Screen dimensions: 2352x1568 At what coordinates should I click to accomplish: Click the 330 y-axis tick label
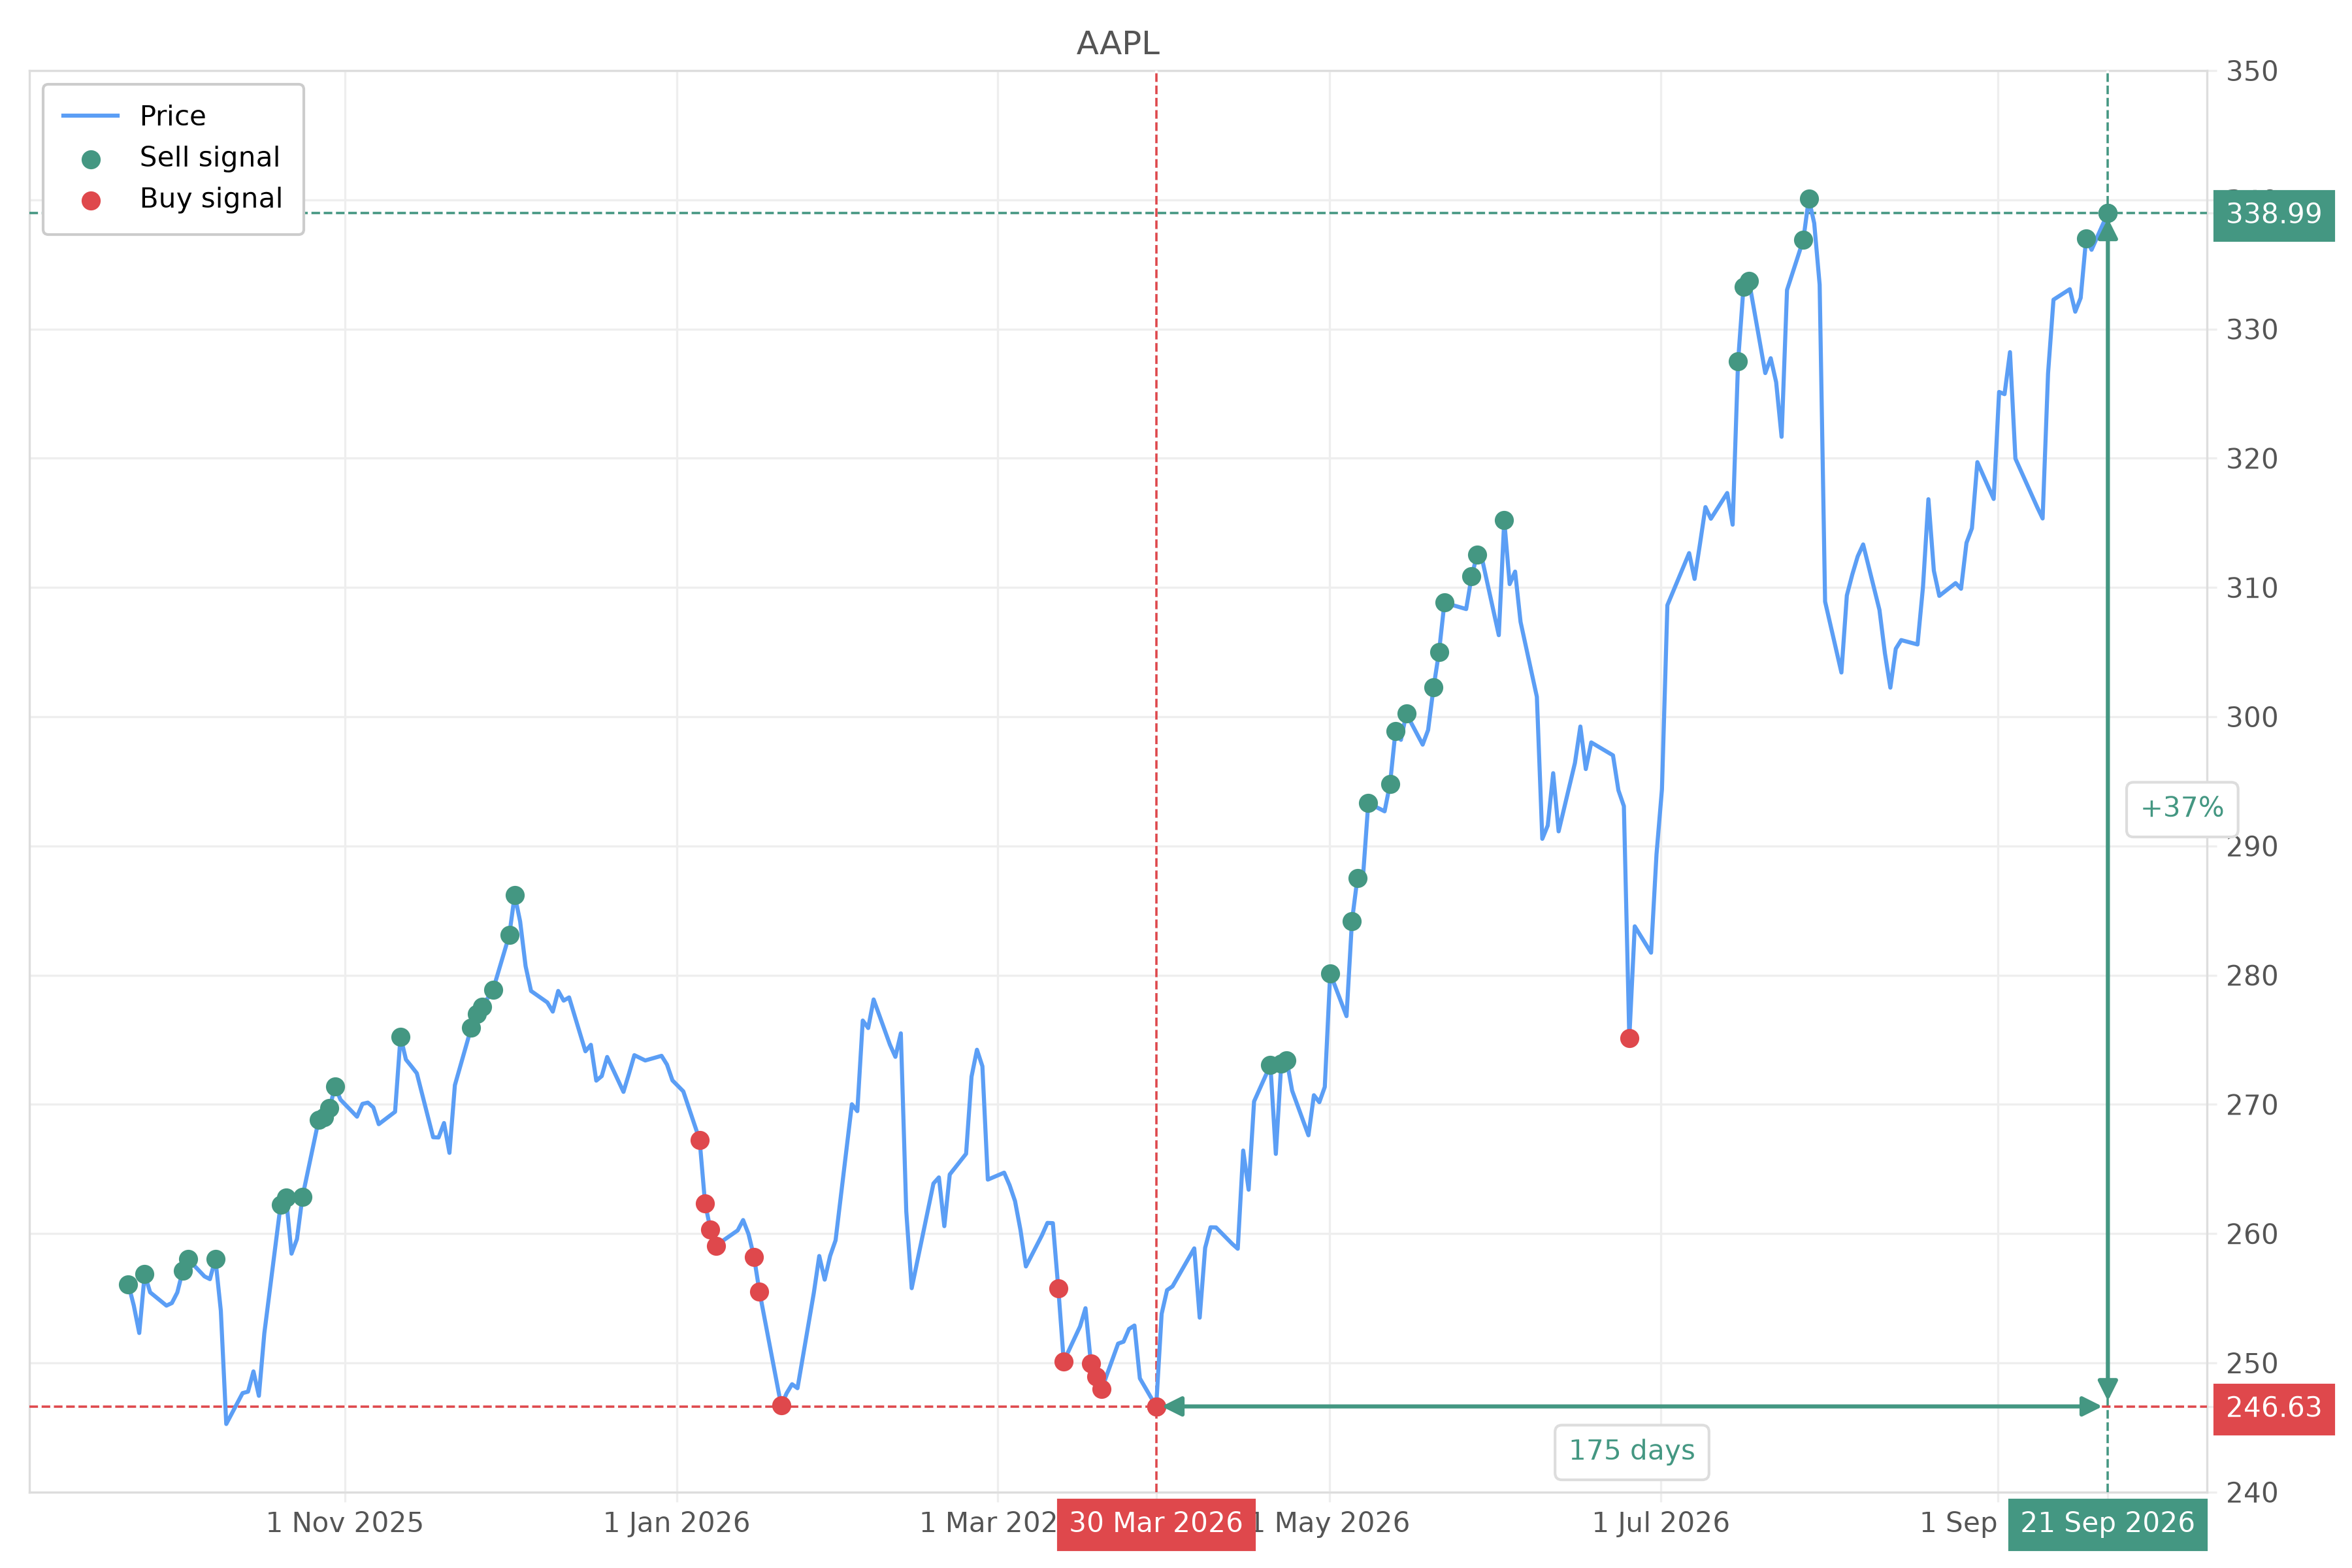[2251, 330]
